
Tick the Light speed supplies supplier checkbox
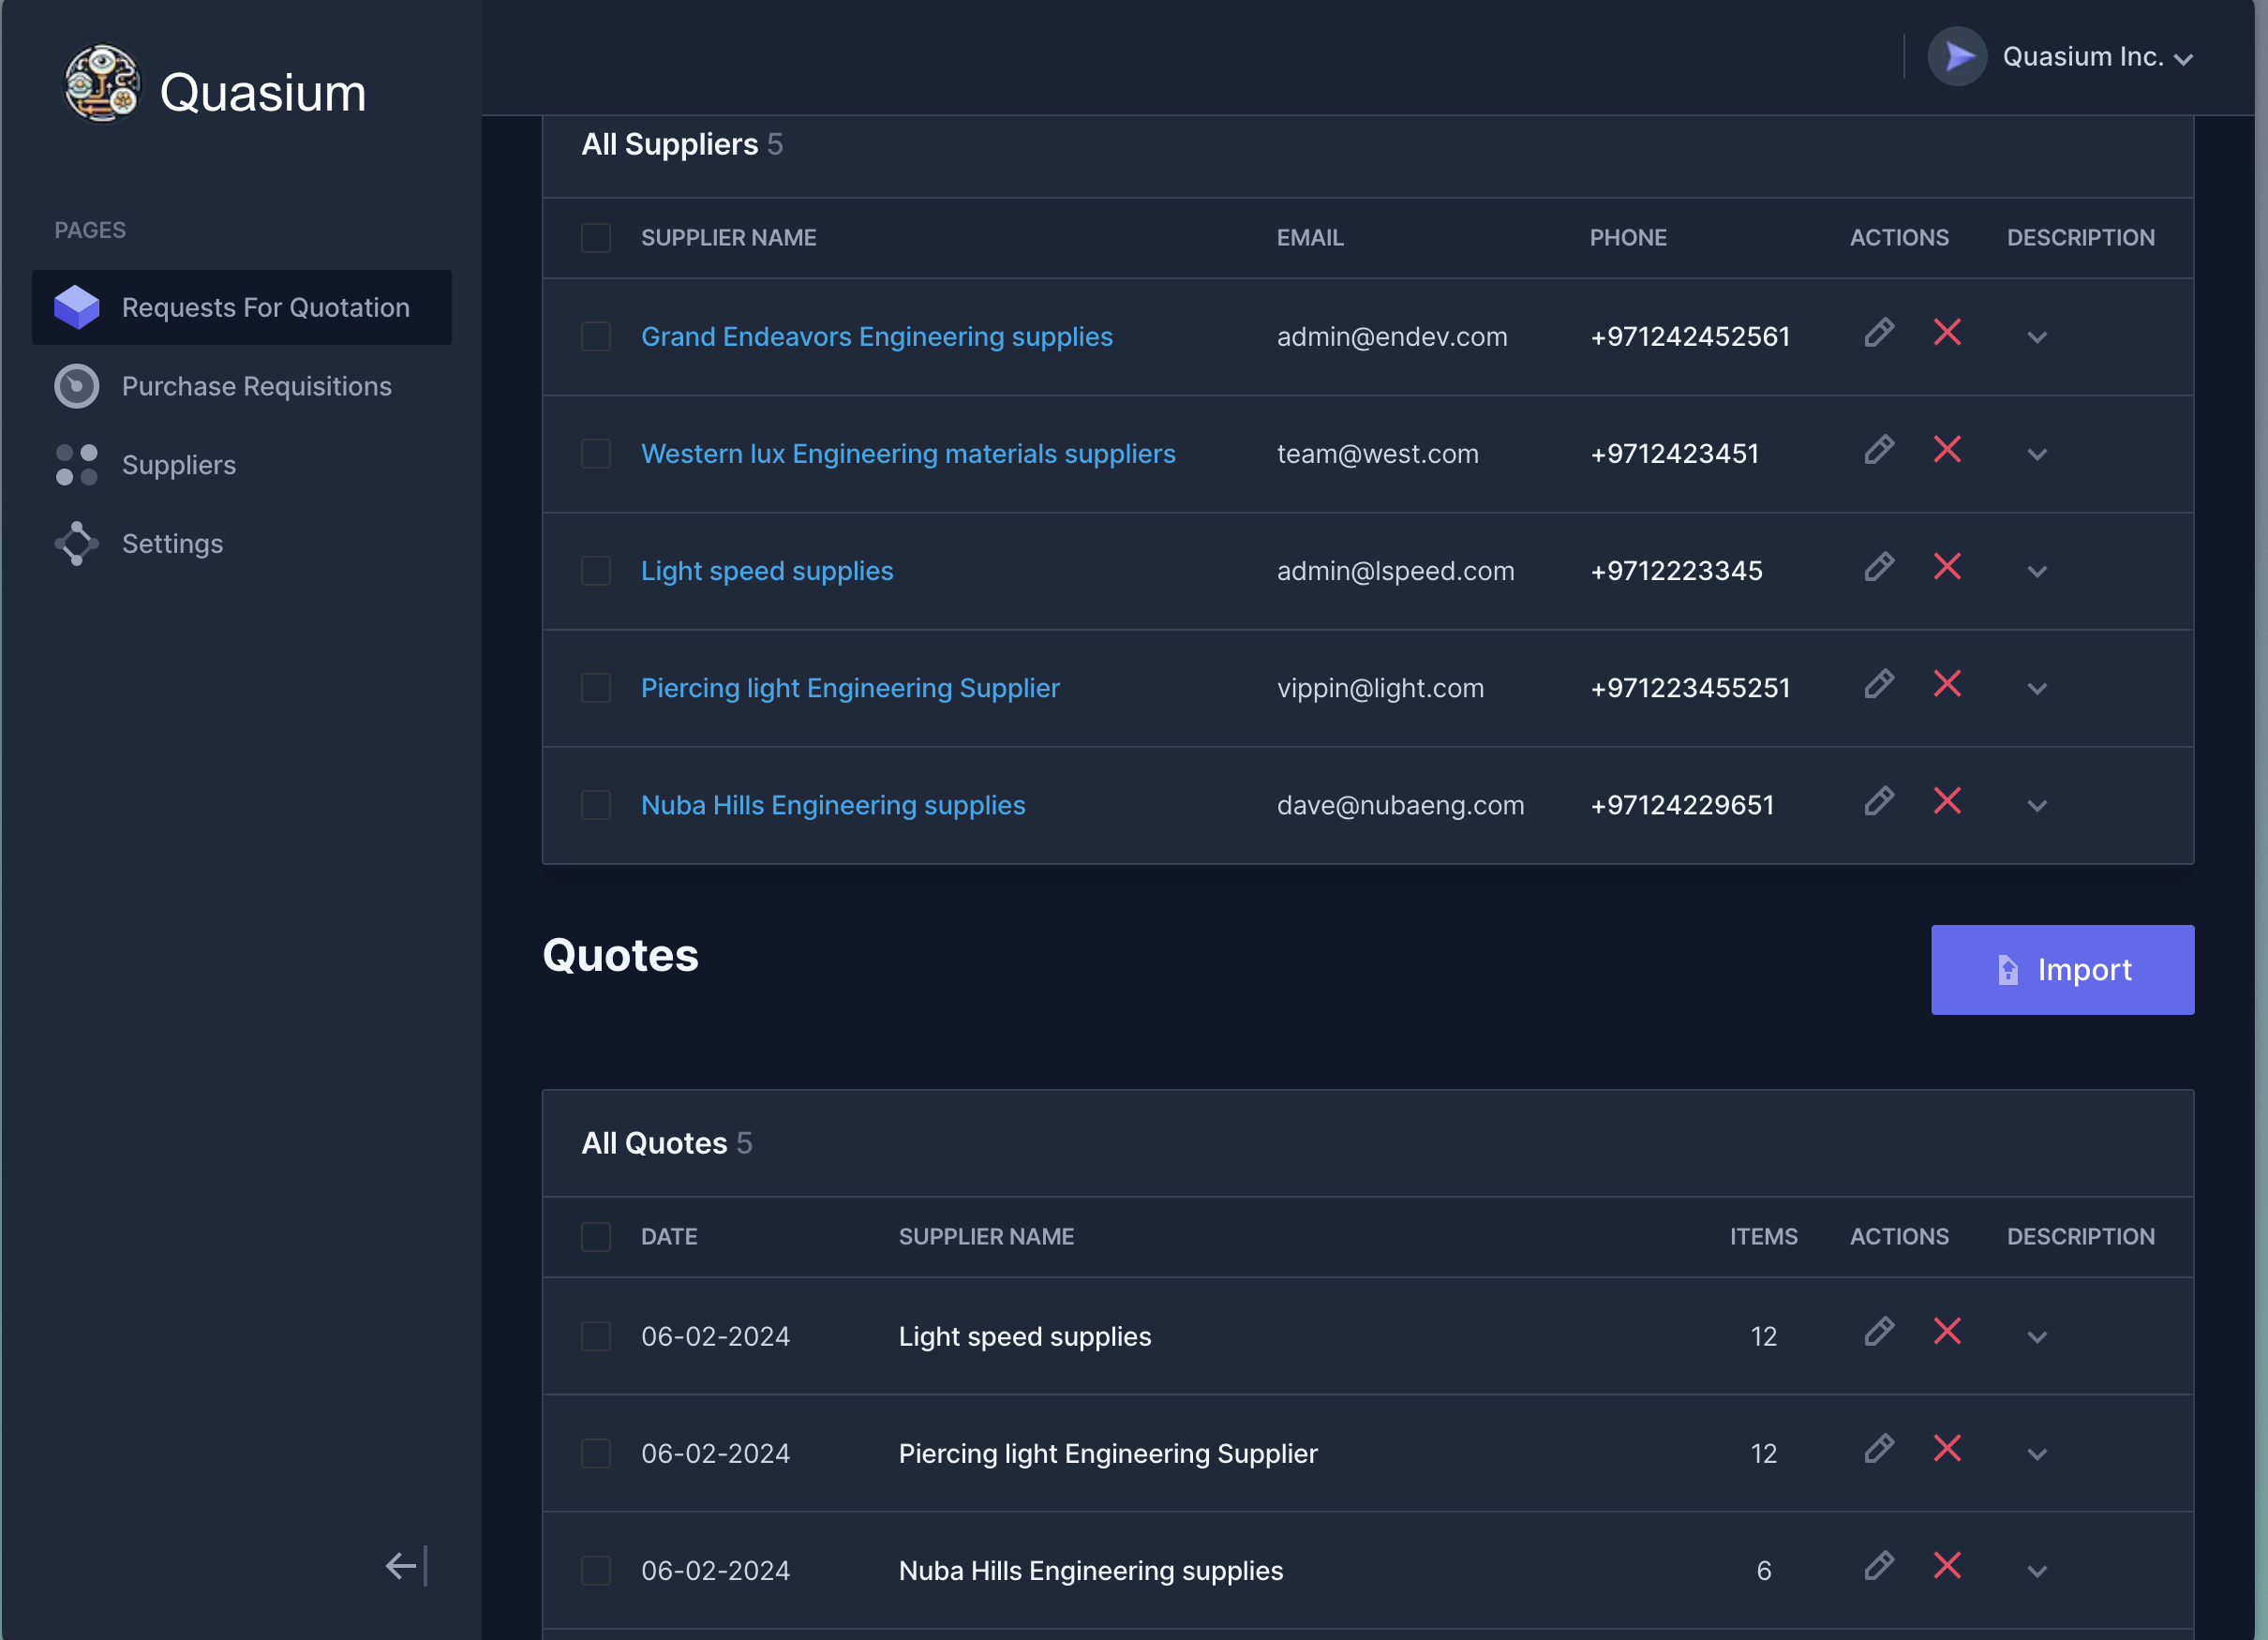click(x=596, y=571)
